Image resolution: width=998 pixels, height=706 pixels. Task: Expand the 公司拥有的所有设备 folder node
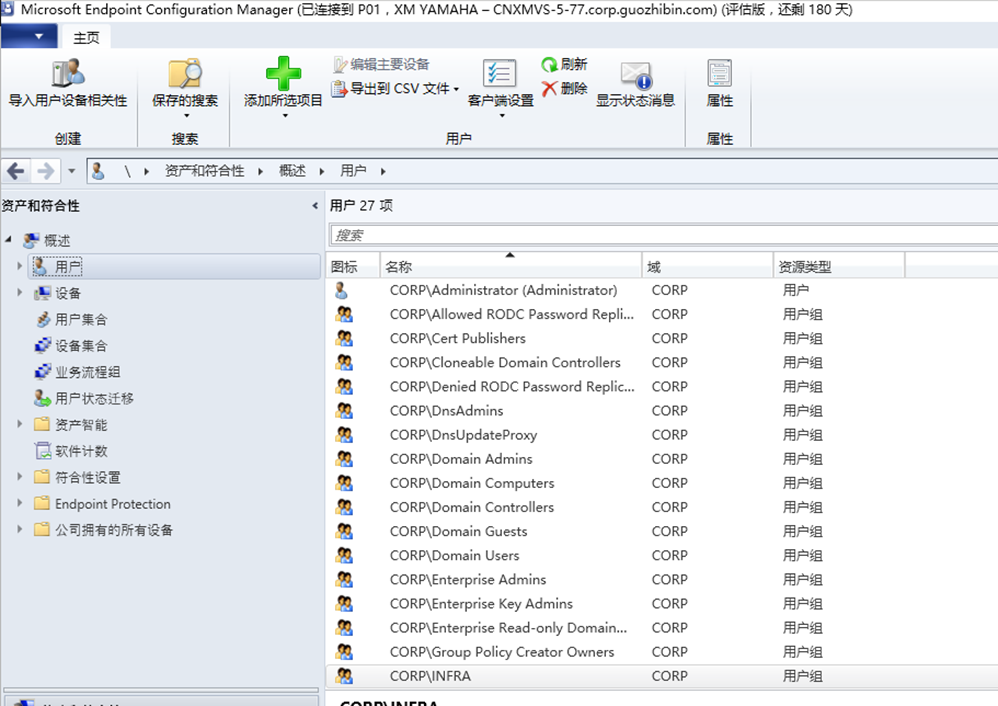tap(20, 529)
